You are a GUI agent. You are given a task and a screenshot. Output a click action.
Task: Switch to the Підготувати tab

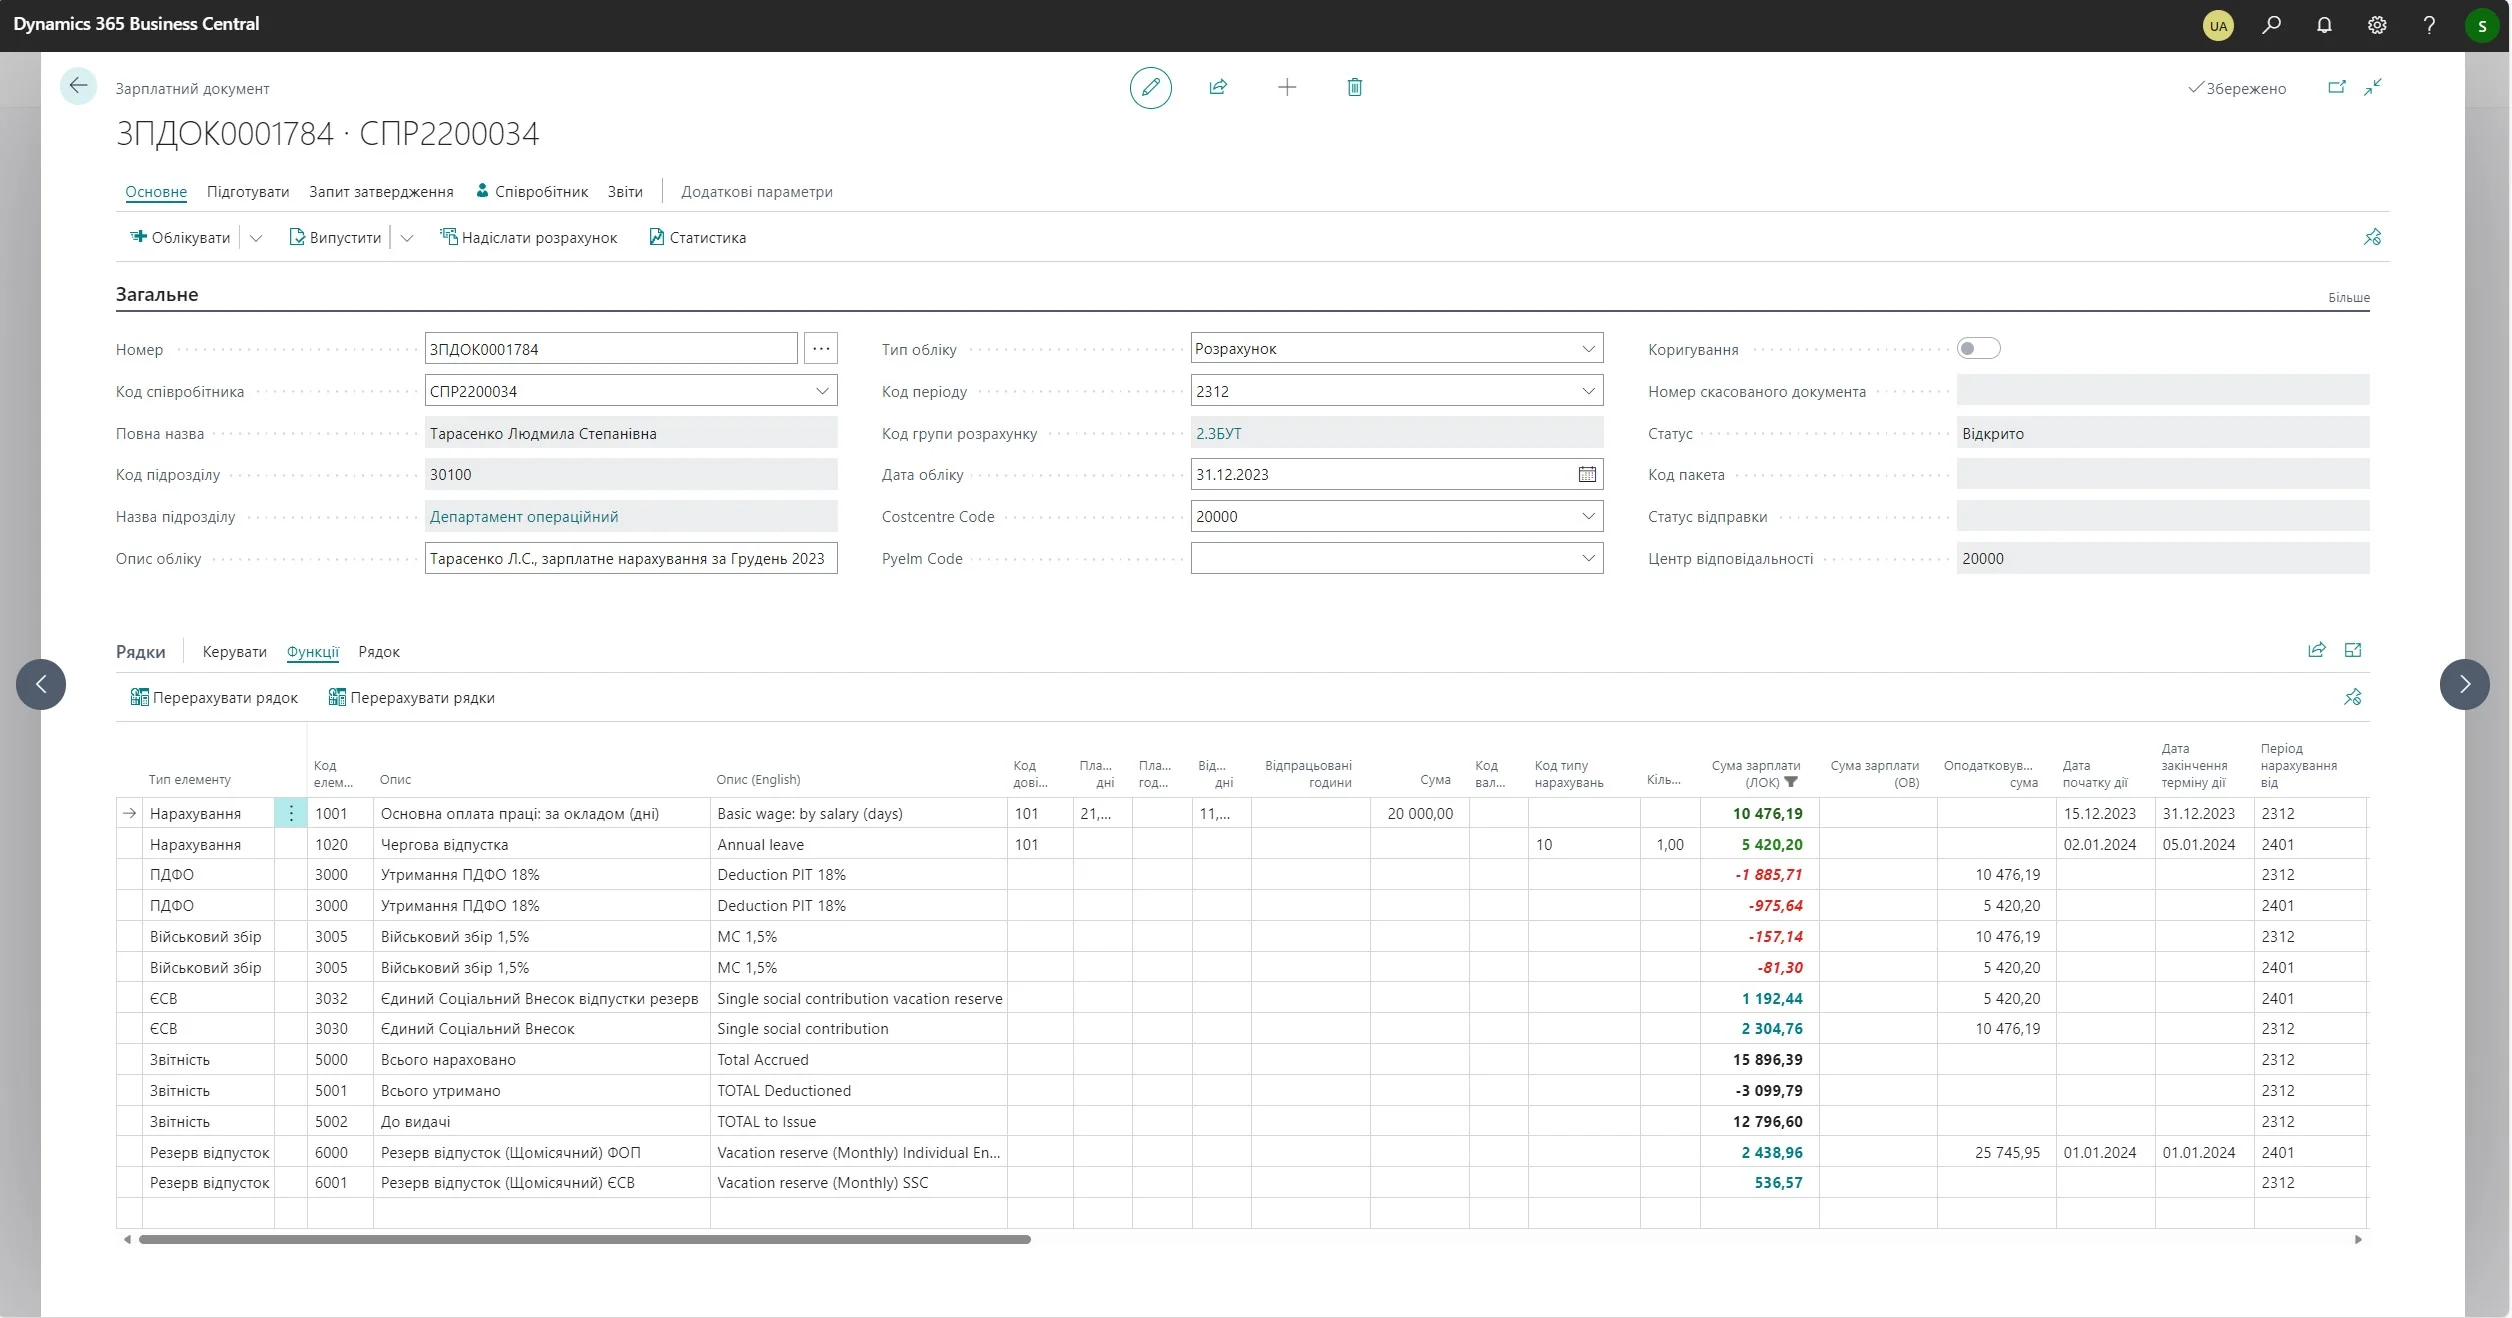tap(248, 192)
